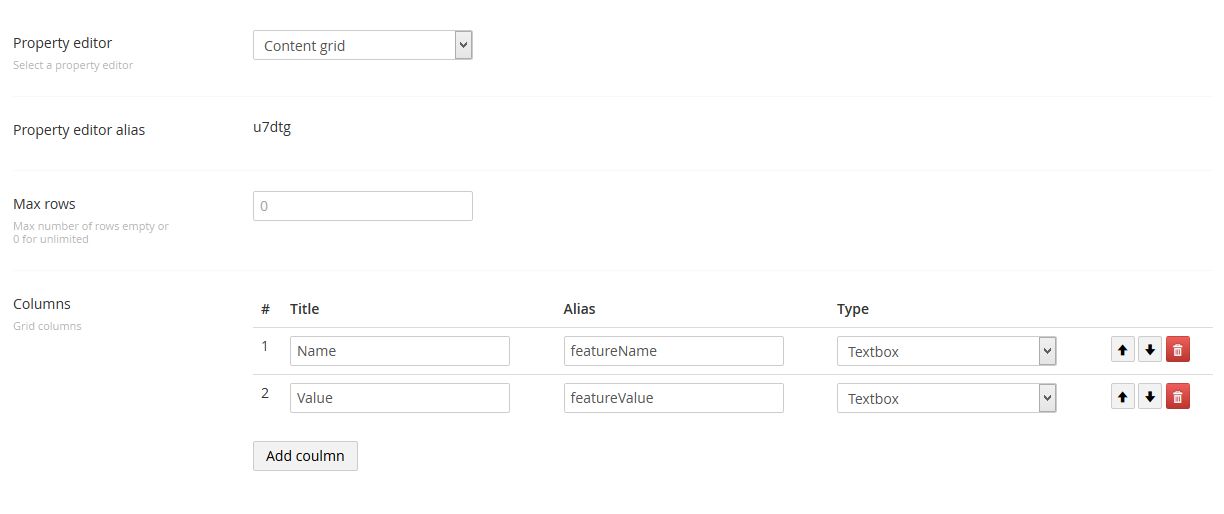The image size is (1224, 514).
Task: Focus the Max rows input field
Action: coord(362,206)
